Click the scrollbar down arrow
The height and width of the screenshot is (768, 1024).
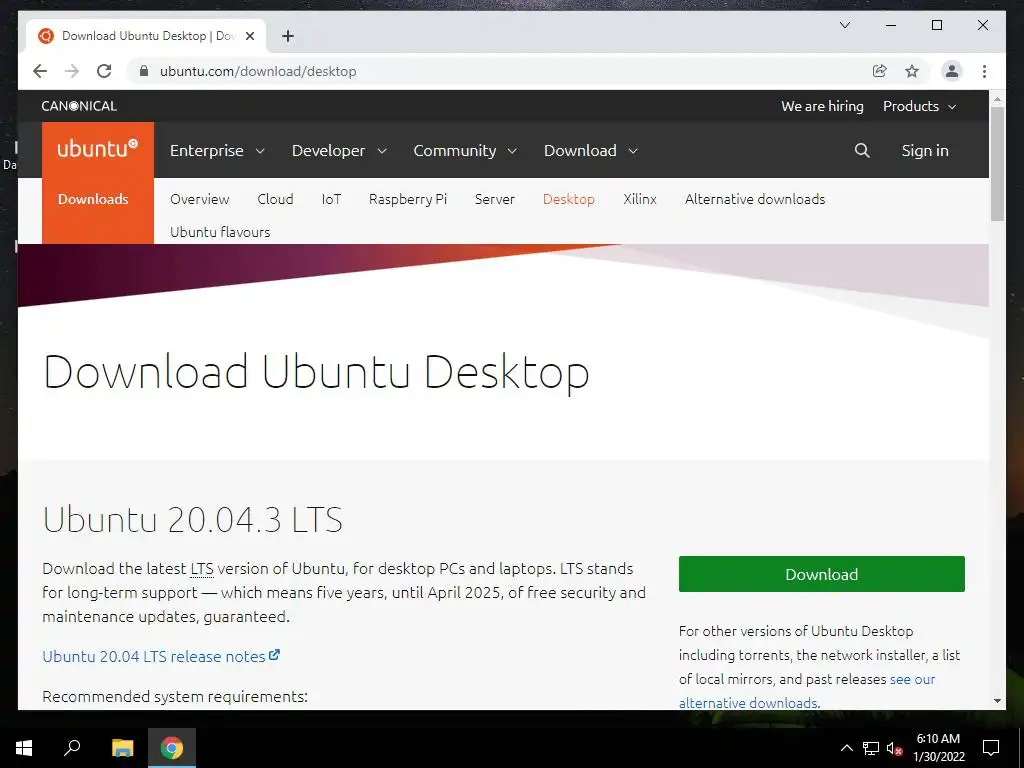click(997, 701)
